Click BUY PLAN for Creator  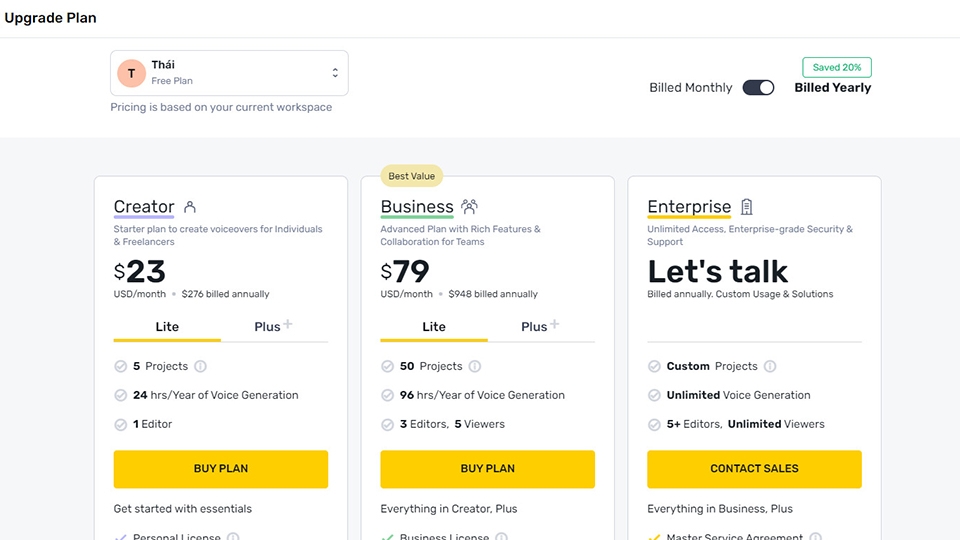click(221, 469)
